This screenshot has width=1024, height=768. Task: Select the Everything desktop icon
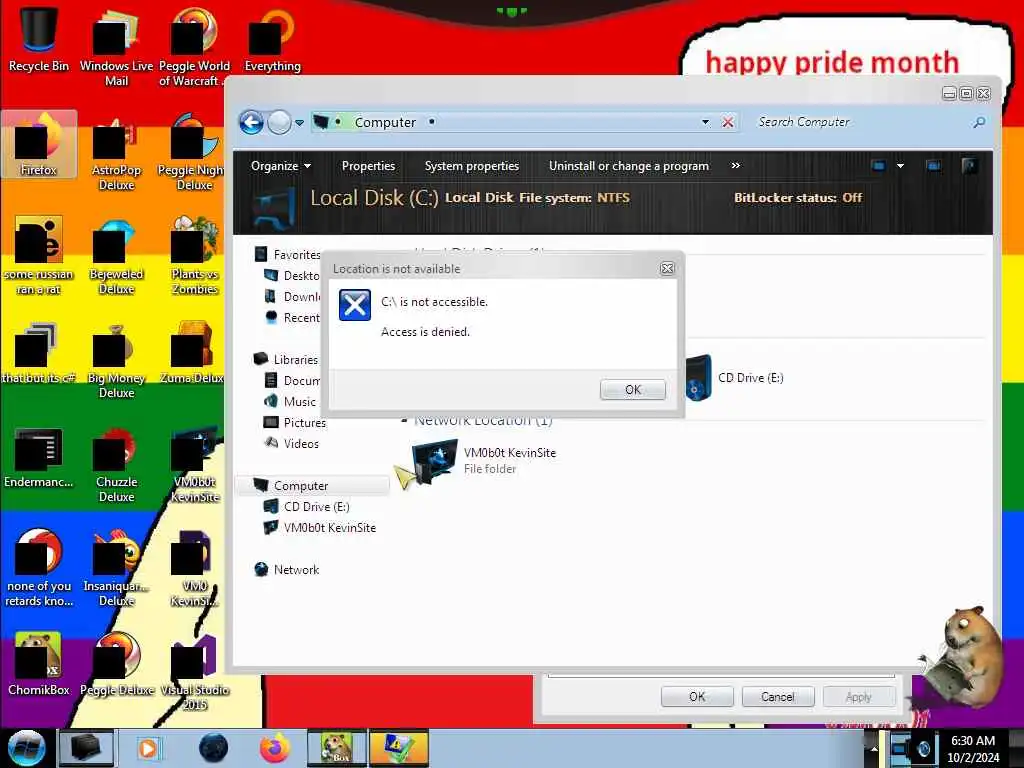click(272, 39)
